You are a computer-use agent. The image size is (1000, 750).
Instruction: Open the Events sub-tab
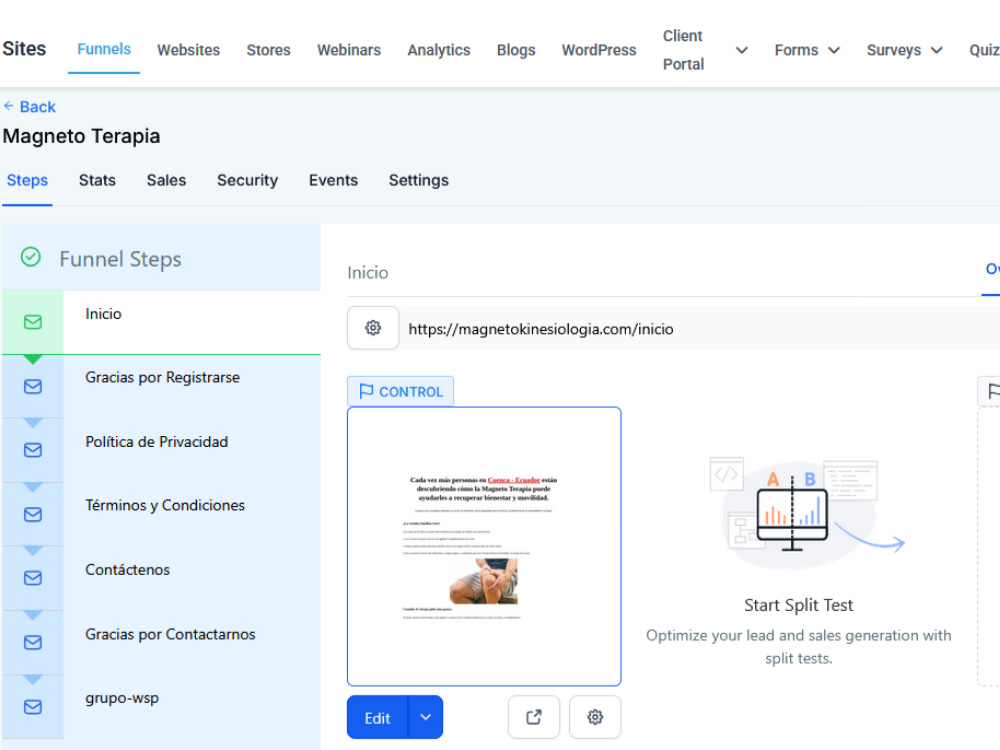click(x=333, y=180)
